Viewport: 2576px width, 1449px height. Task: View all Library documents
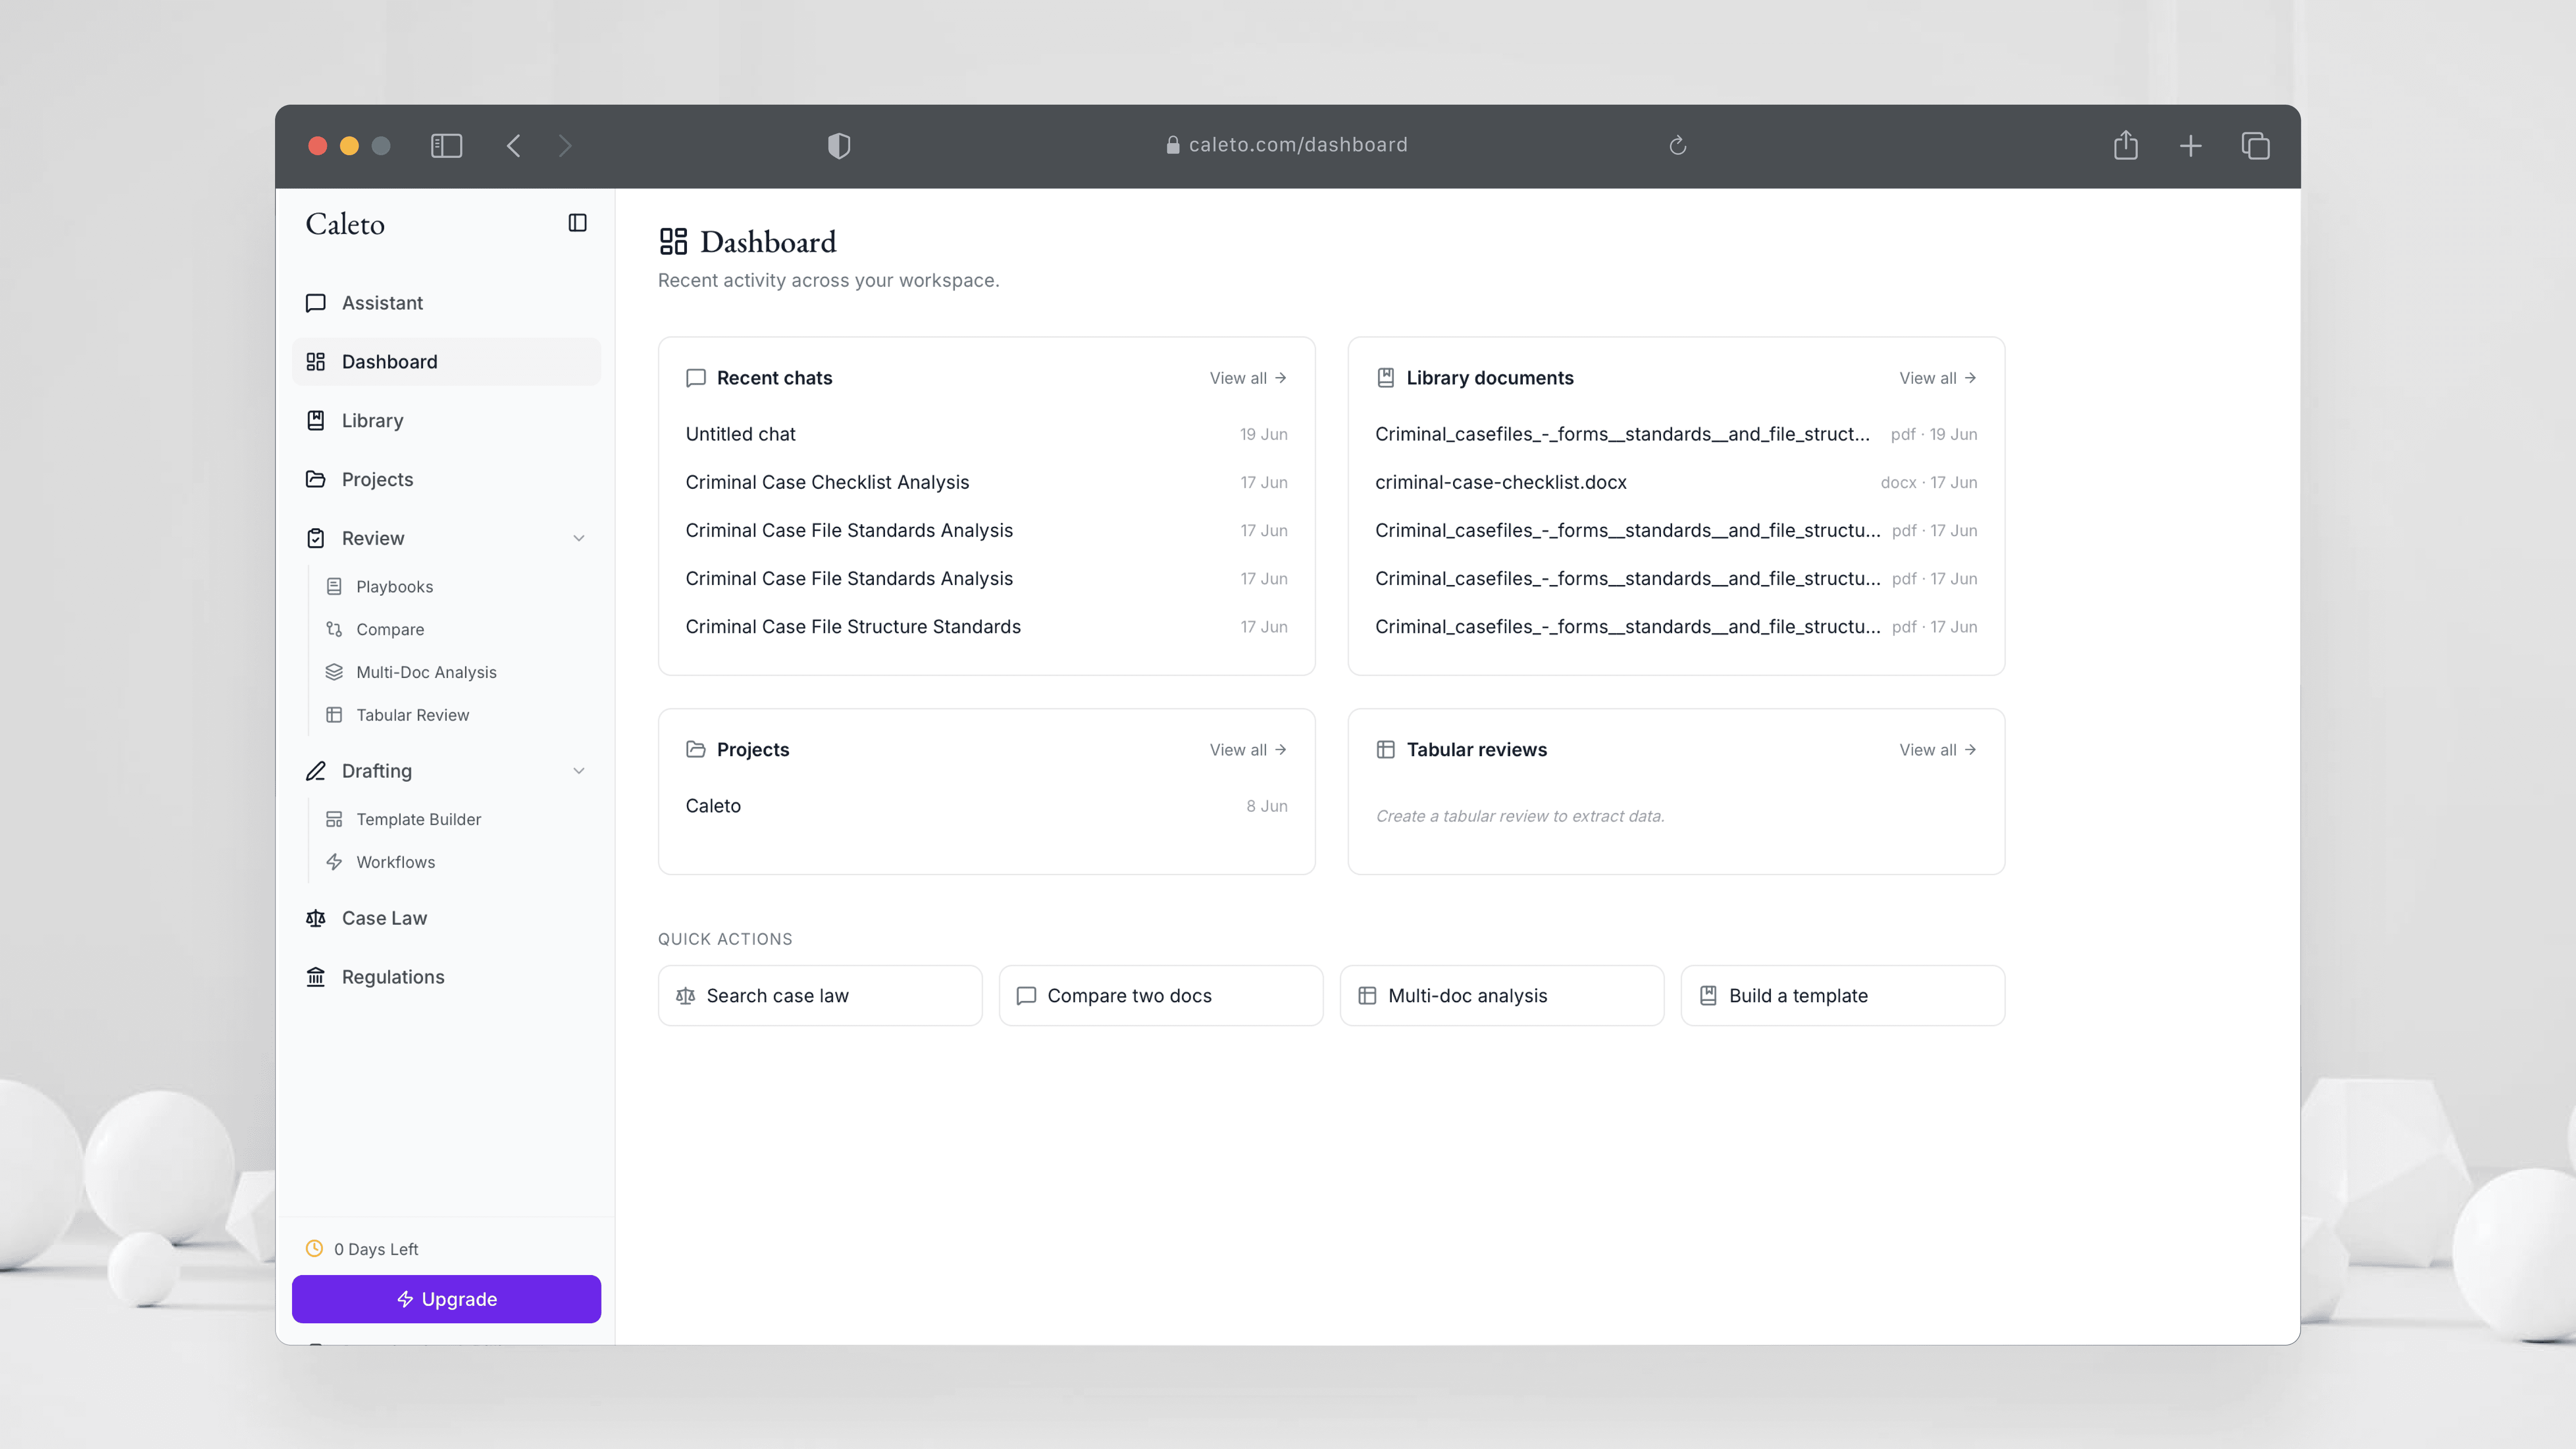1938,378
